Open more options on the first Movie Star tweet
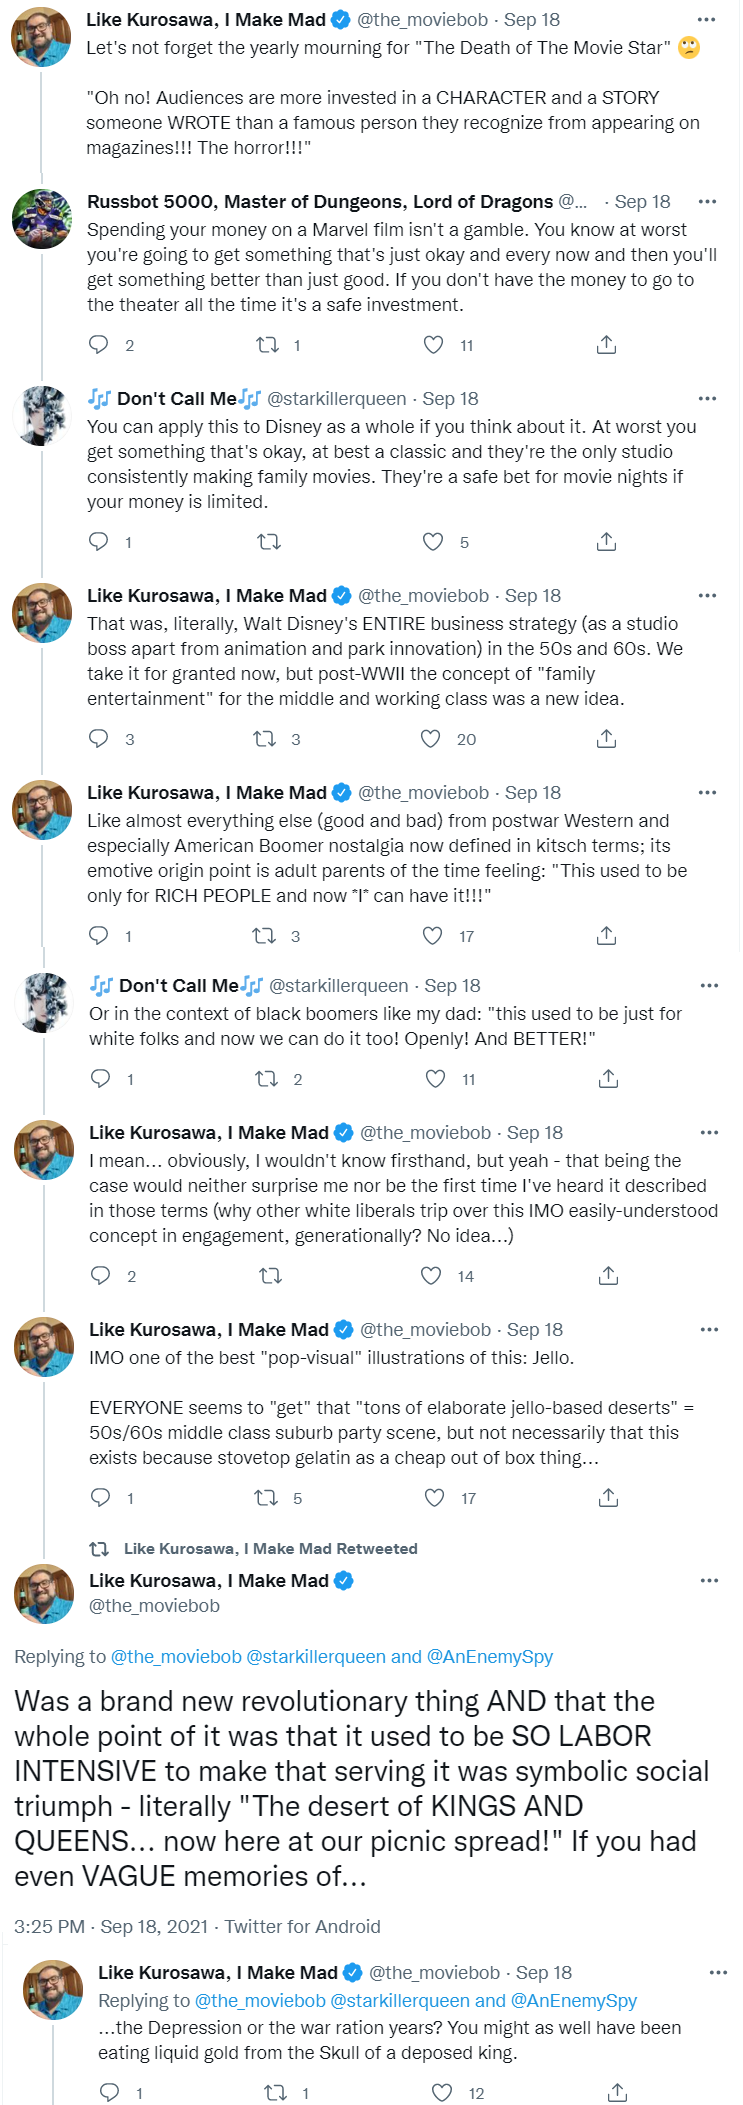The image size is (743, 2105). click(707, 20)
